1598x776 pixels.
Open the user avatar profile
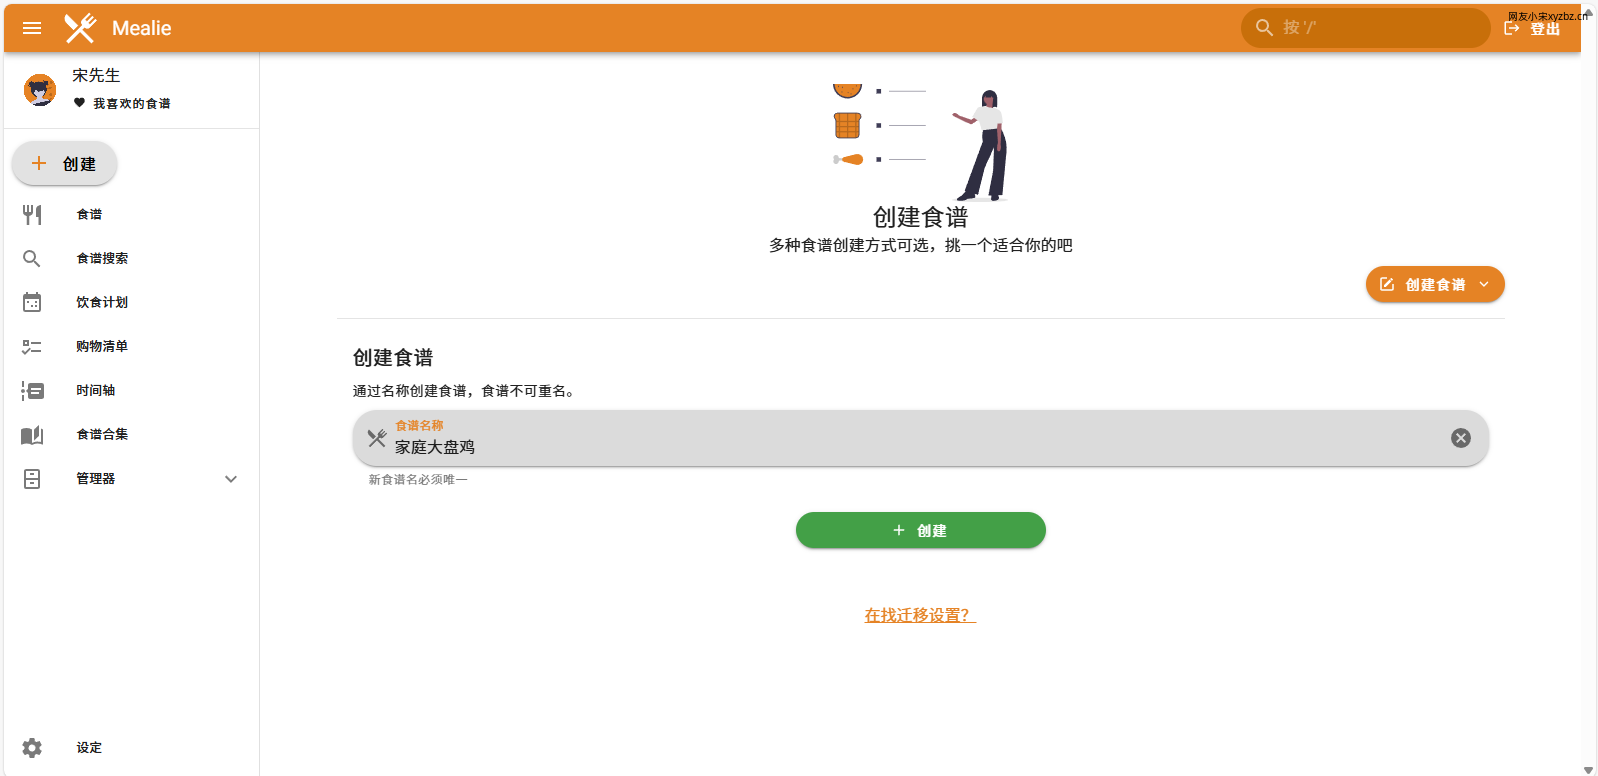[40, 90]
